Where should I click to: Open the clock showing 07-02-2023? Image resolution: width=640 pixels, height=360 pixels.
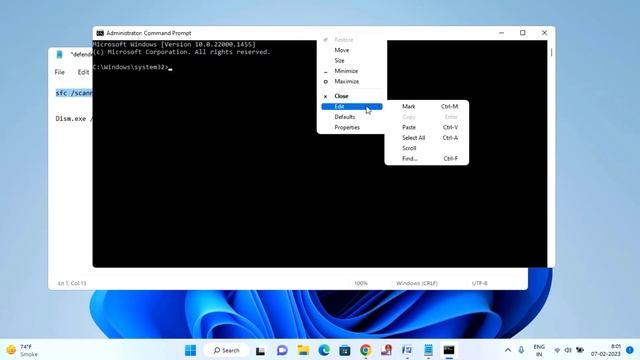(x=606, y=350)
